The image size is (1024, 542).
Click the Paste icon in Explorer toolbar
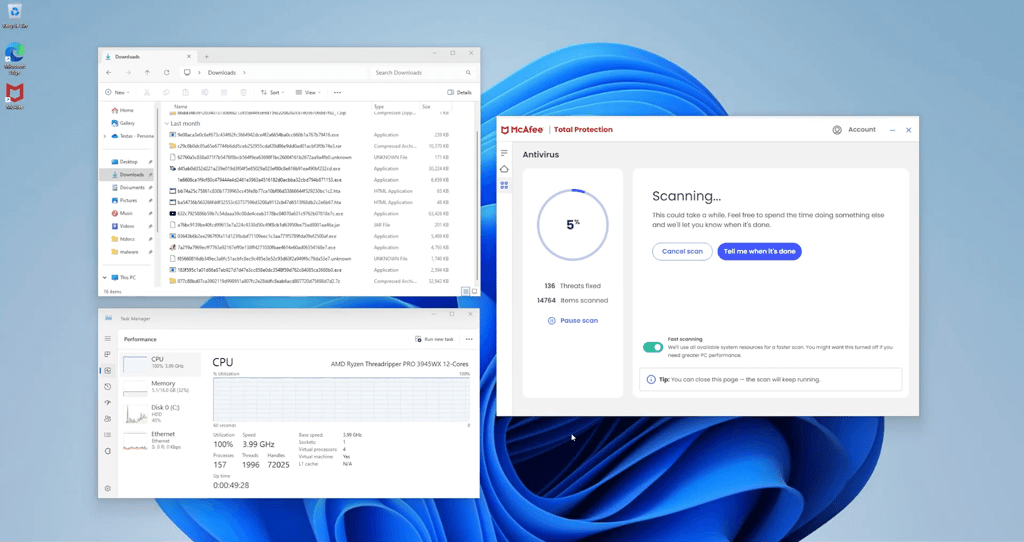point(185,93)
